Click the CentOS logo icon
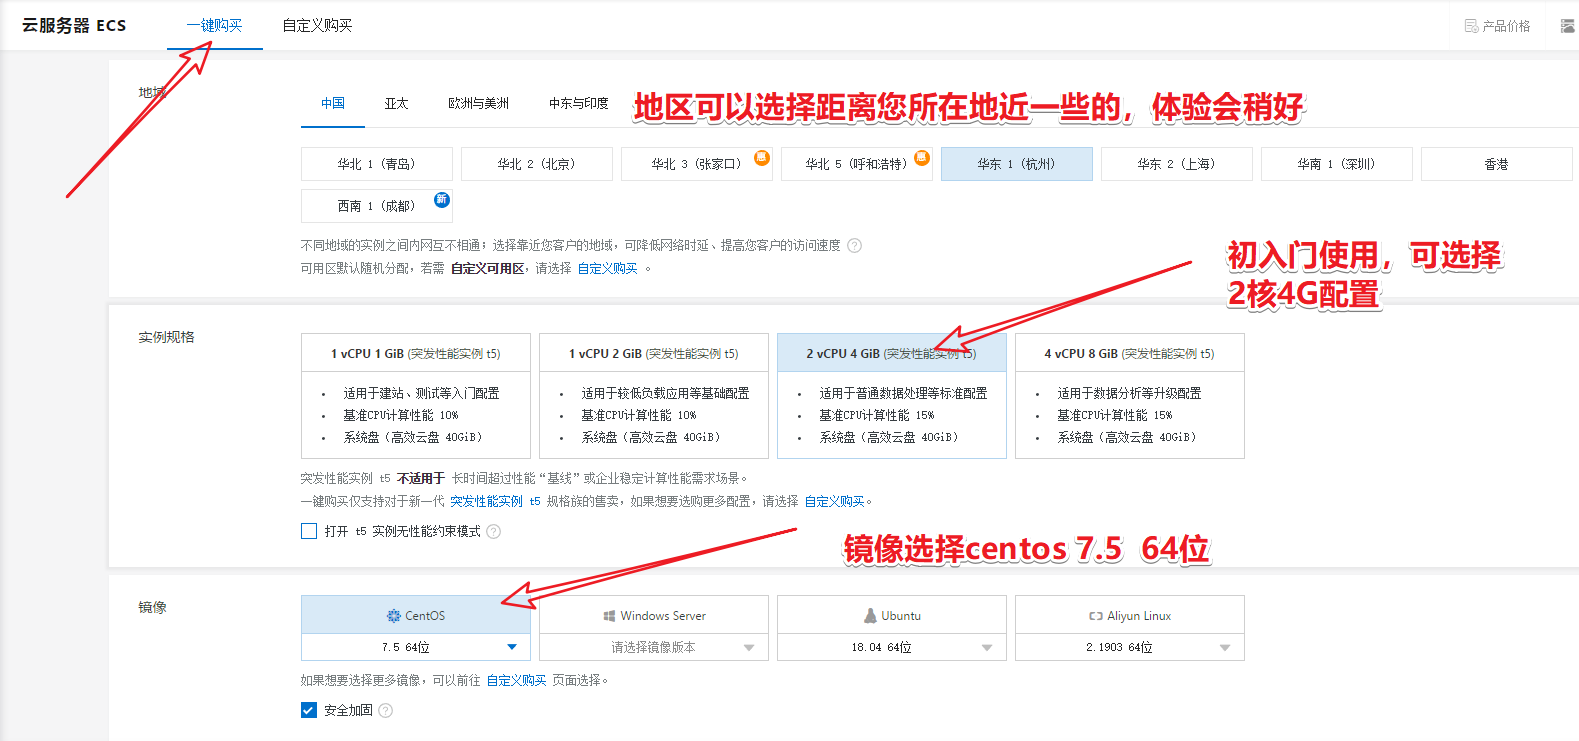 [x=394, y=616]
